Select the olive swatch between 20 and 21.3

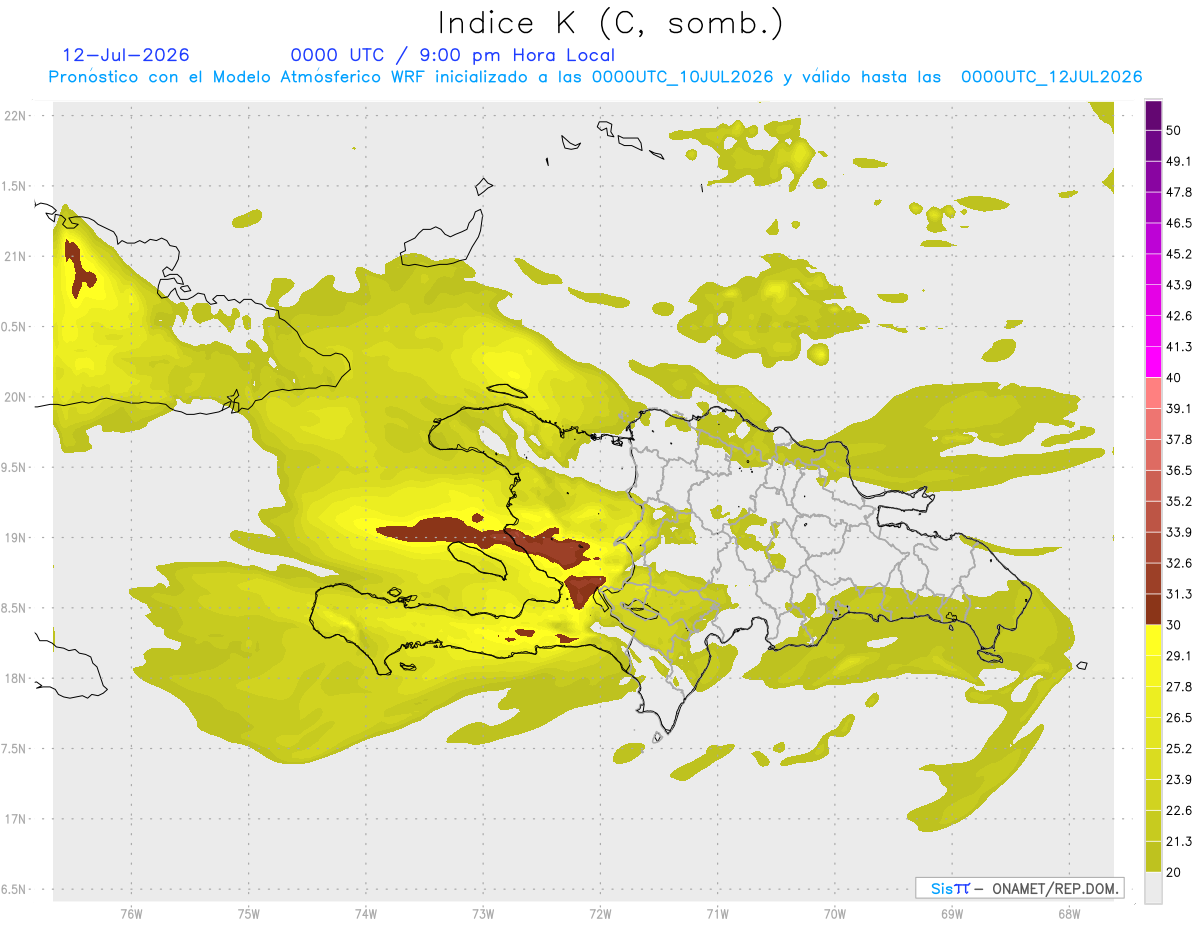[x=1154, y=857]
